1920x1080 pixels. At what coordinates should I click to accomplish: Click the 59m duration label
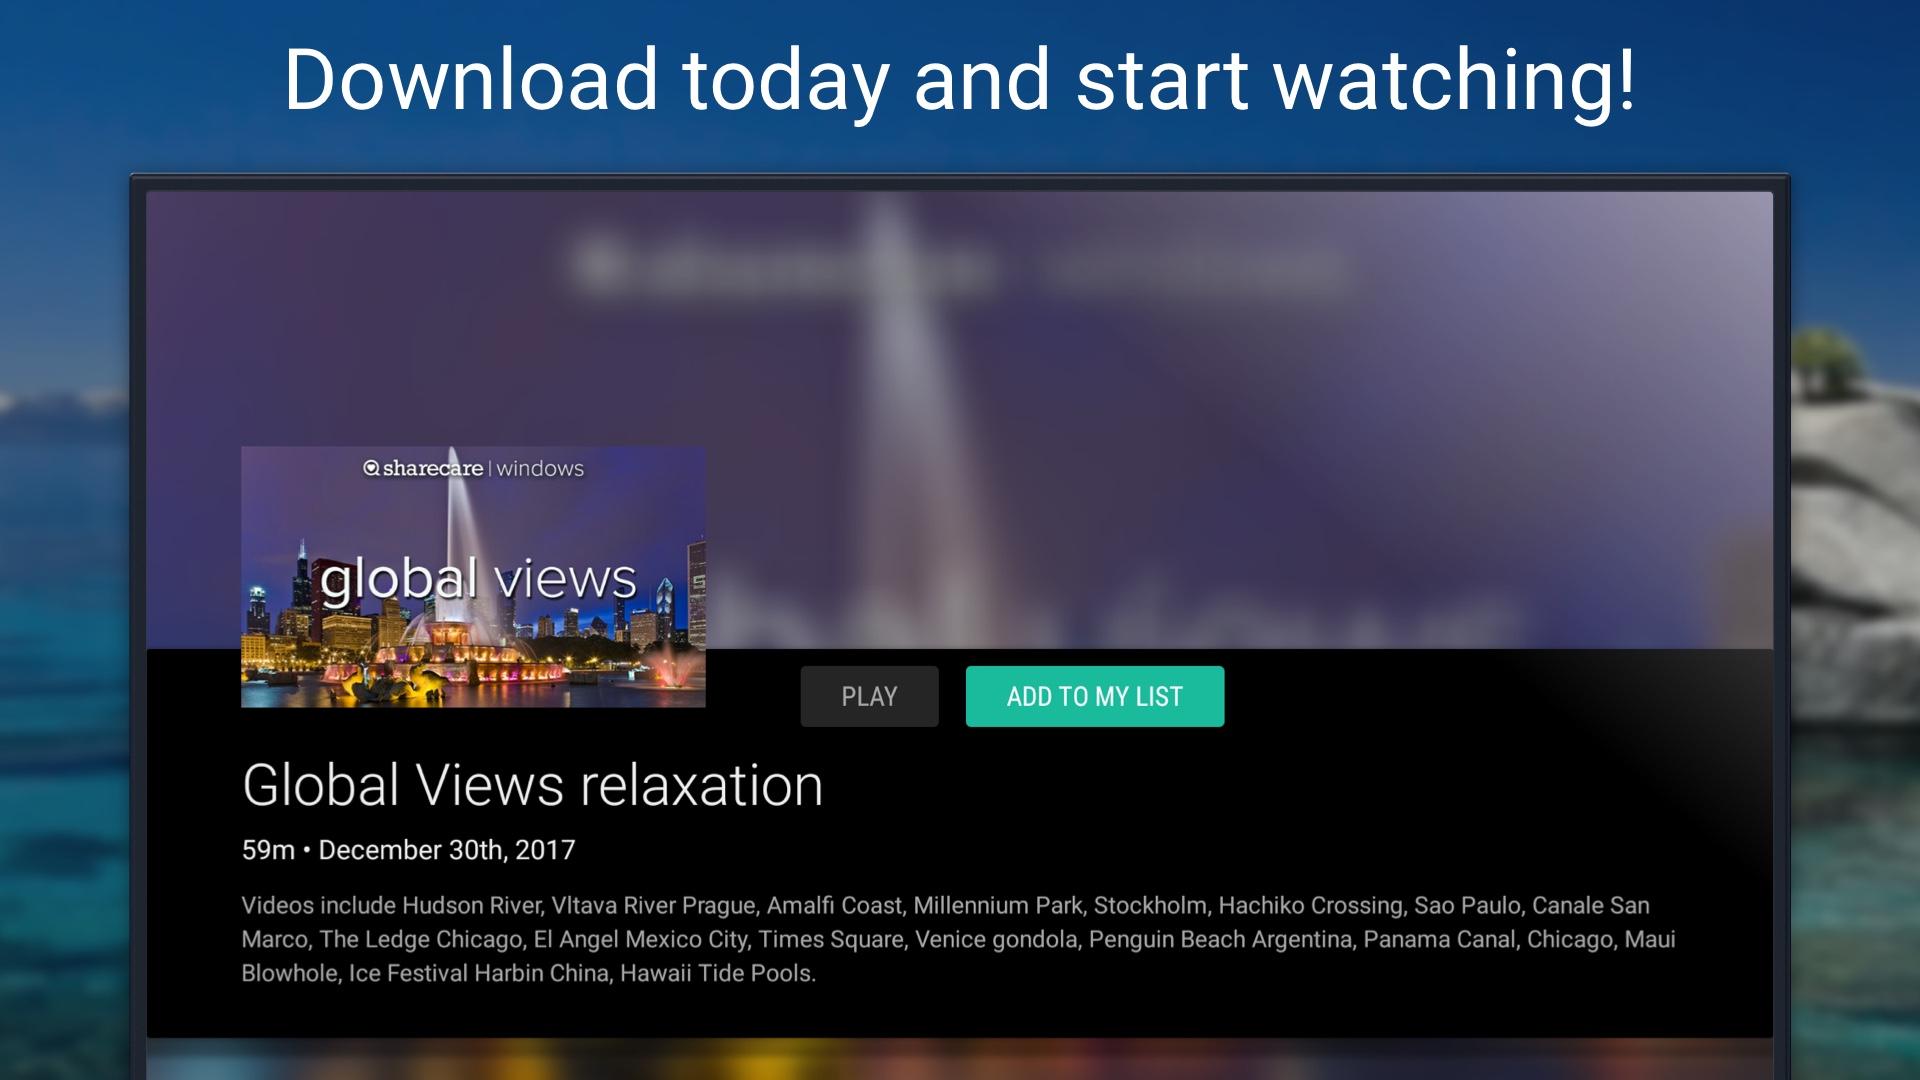point(268,850)
